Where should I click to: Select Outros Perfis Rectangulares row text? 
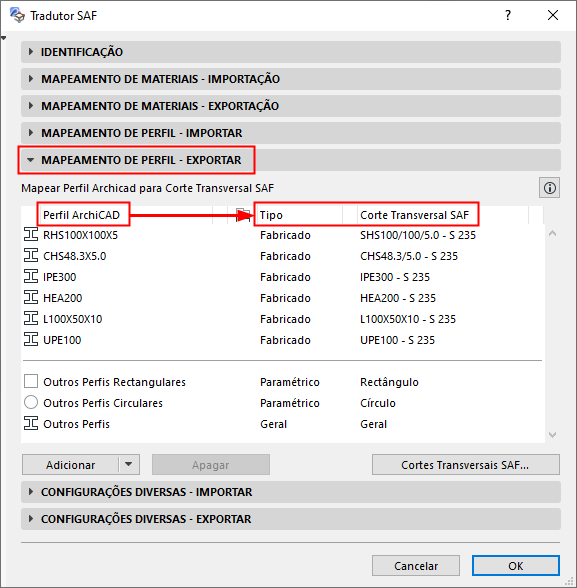pyautogui.click(x=114, y=382)
